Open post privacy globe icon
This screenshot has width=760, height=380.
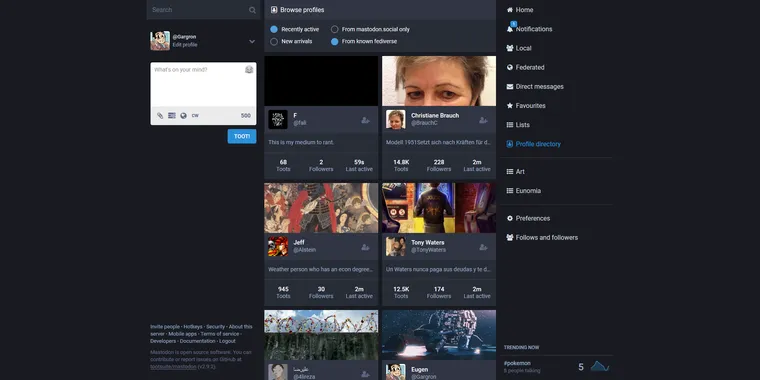coord(183,115)
